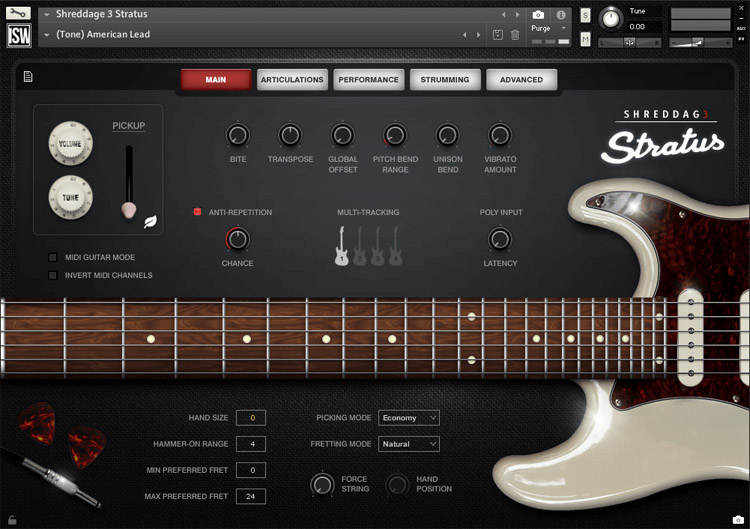This screenshot has width=750, height=529.
Task: Click the Poly Input Latency knob
Action: click(500, 239)
